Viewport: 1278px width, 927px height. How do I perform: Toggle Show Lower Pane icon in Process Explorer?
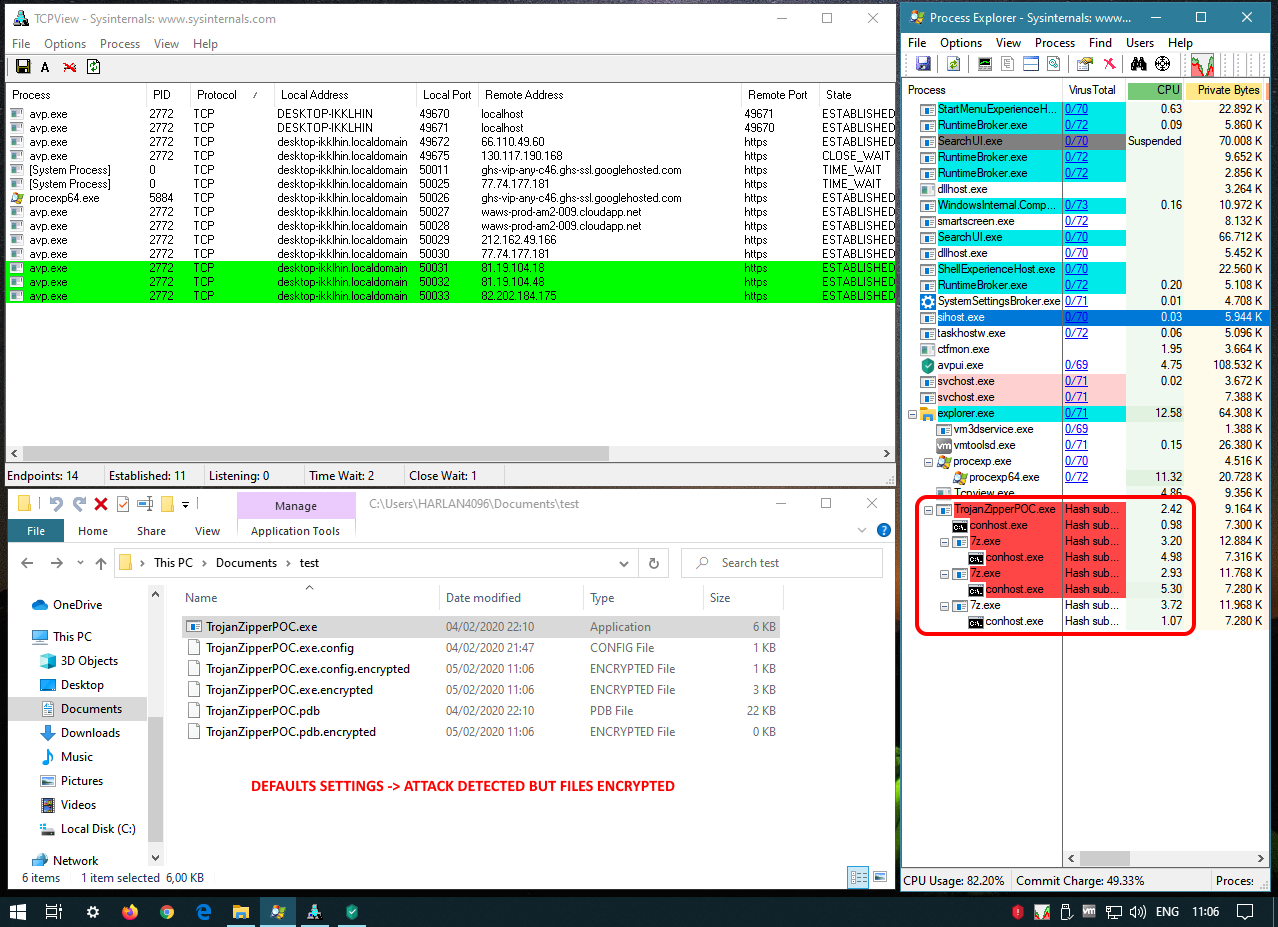click(x=1030, y=64)
